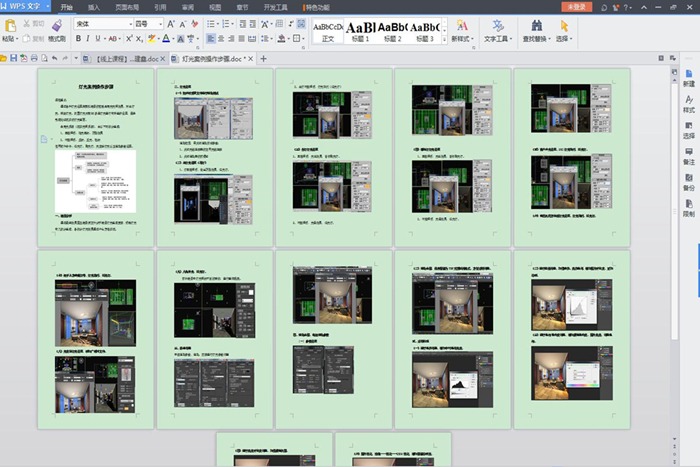
Task: Toggle Strikethrough AB formatting
Action: coord(112,39)
